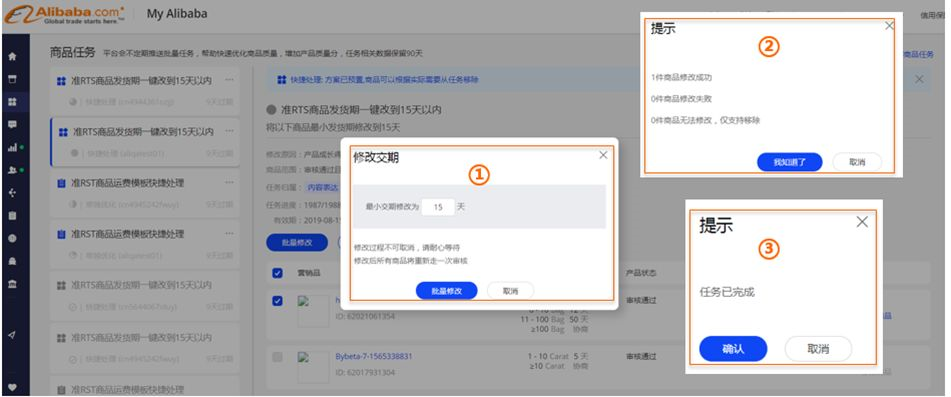The image size is (951, 397).
Task: Open the heart icon at sidebar bottom
Action: coord(12,387)
